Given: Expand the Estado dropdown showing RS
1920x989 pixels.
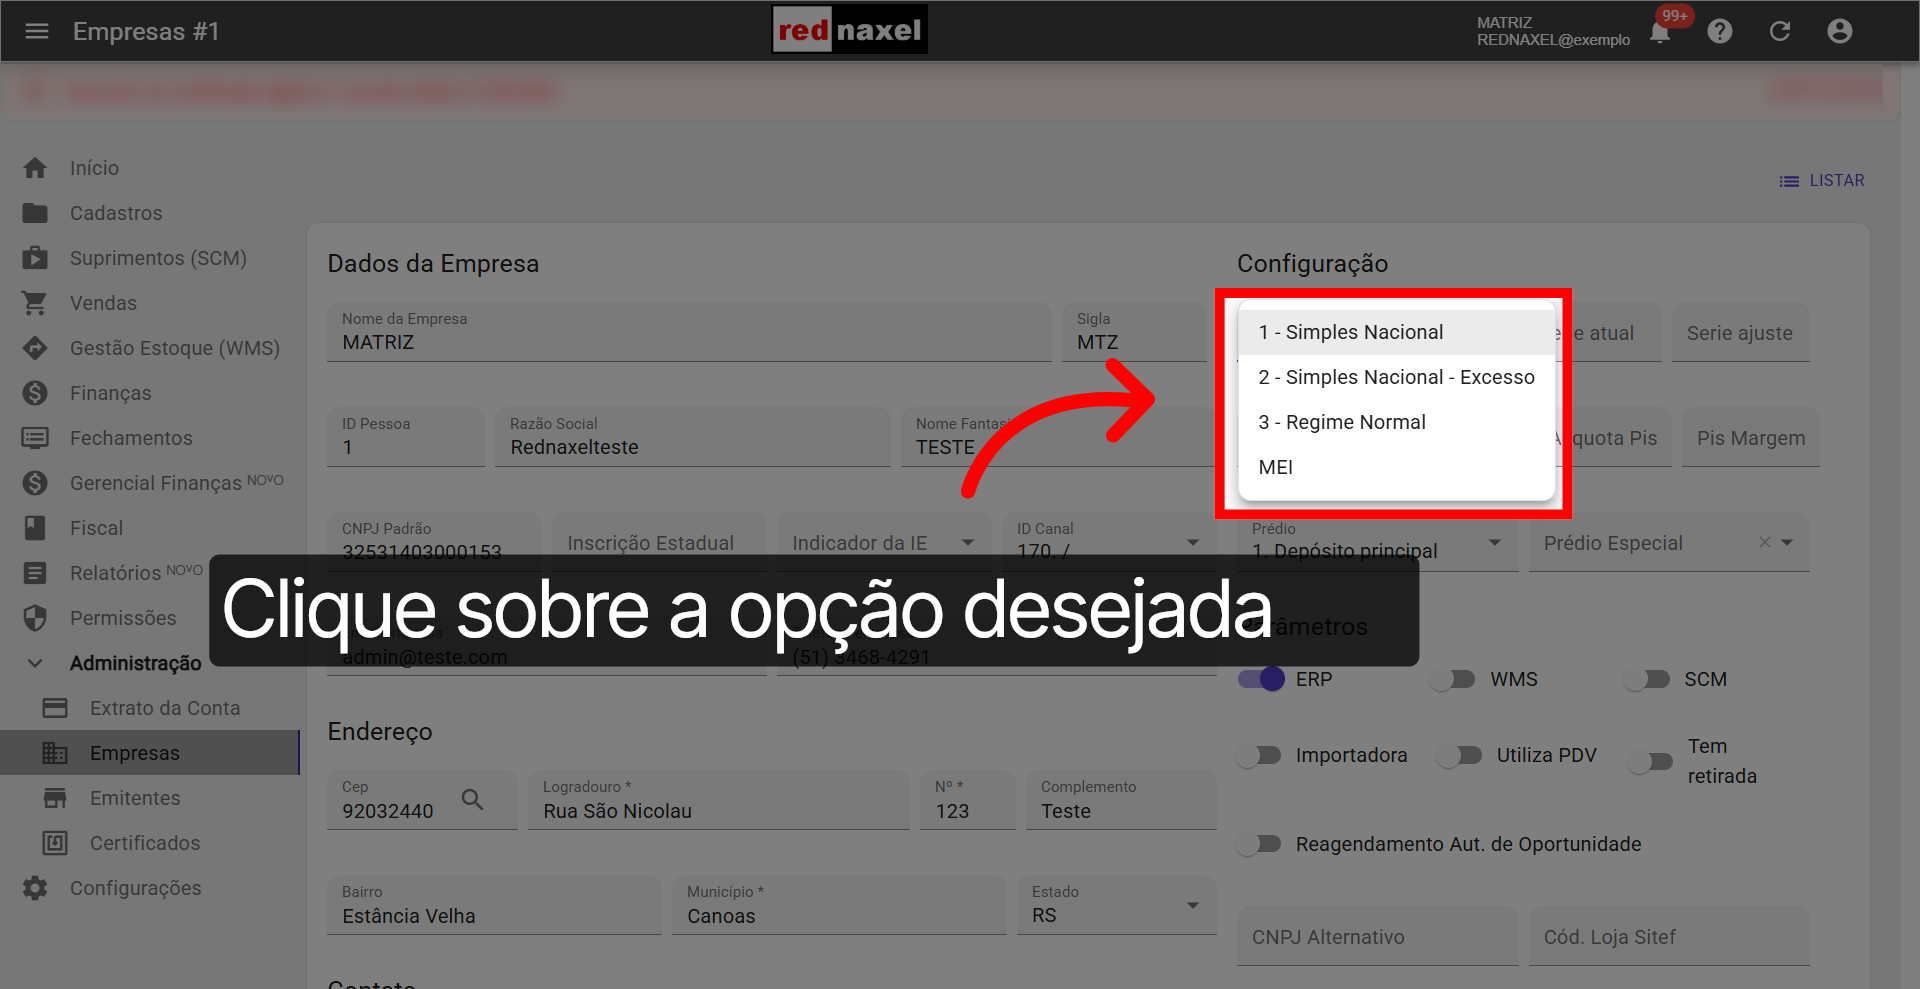Looking at the screenshot, I should (x=1192, y=905).
